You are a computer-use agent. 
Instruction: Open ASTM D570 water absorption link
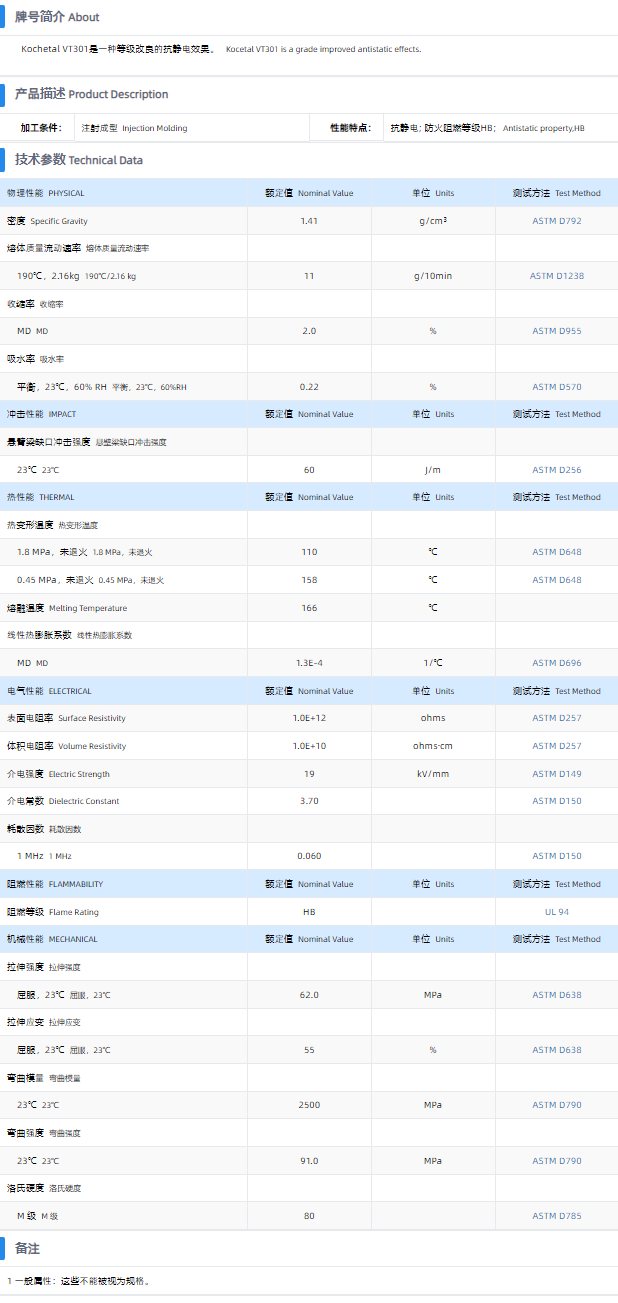click(x=556, y=387)
